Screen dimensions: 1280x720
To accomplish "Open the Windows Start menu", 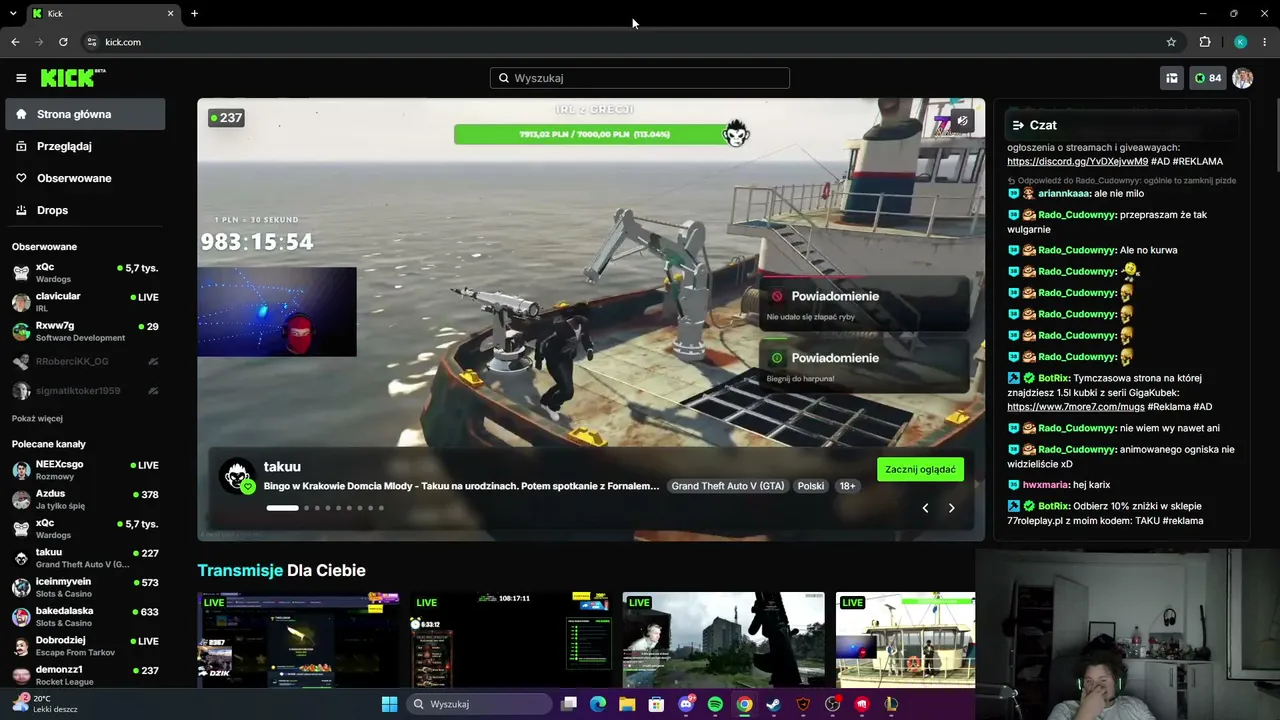I will coord(389,704).
